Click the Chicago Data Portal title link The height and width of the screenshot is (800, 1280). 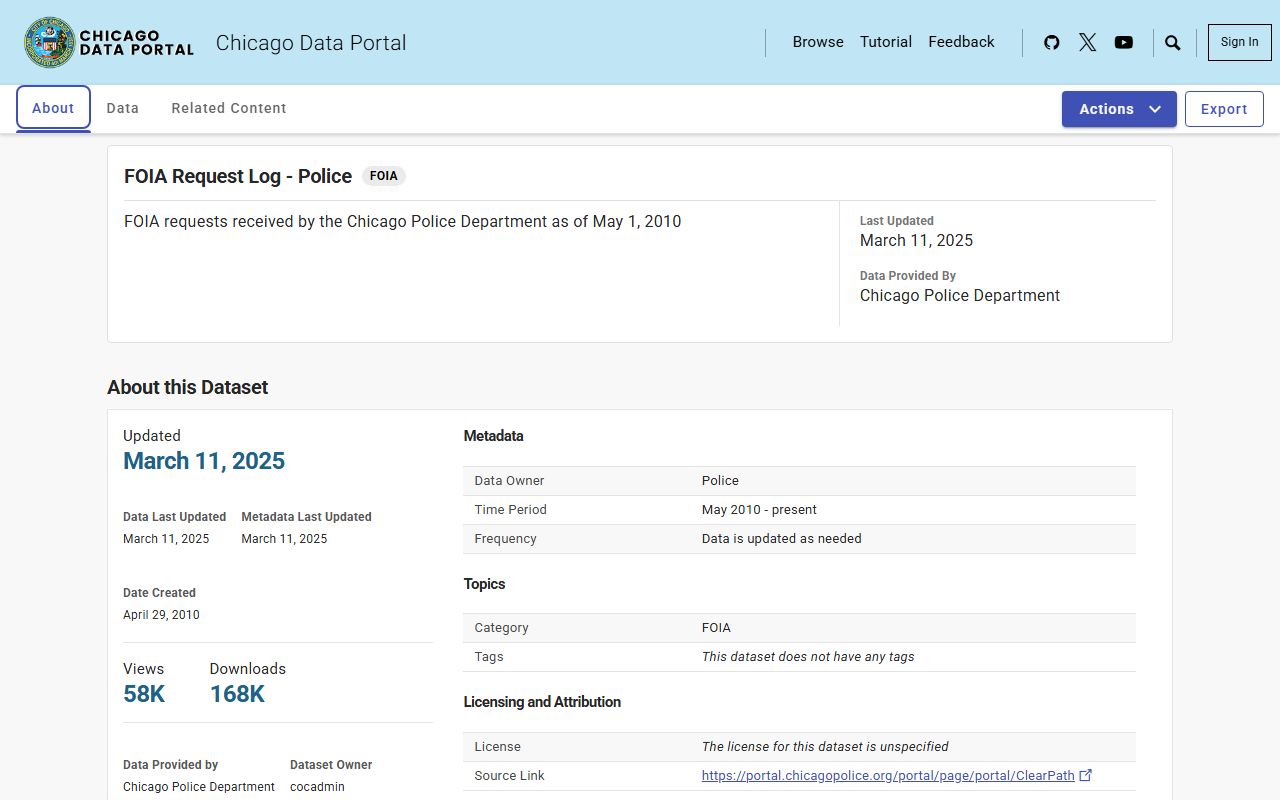click(311, 43)
